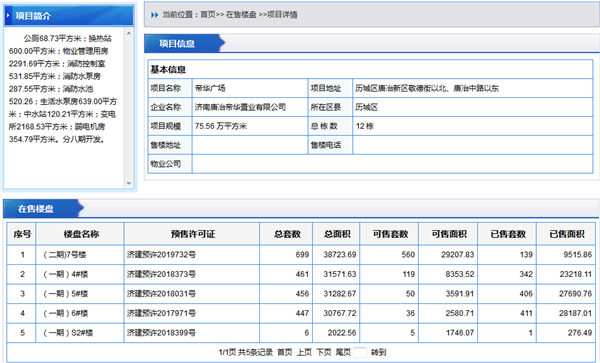This screenshot has width=600, height=363.
Task: Click the arrow icon beside 项目简介
Action: (x=8, y=16)
